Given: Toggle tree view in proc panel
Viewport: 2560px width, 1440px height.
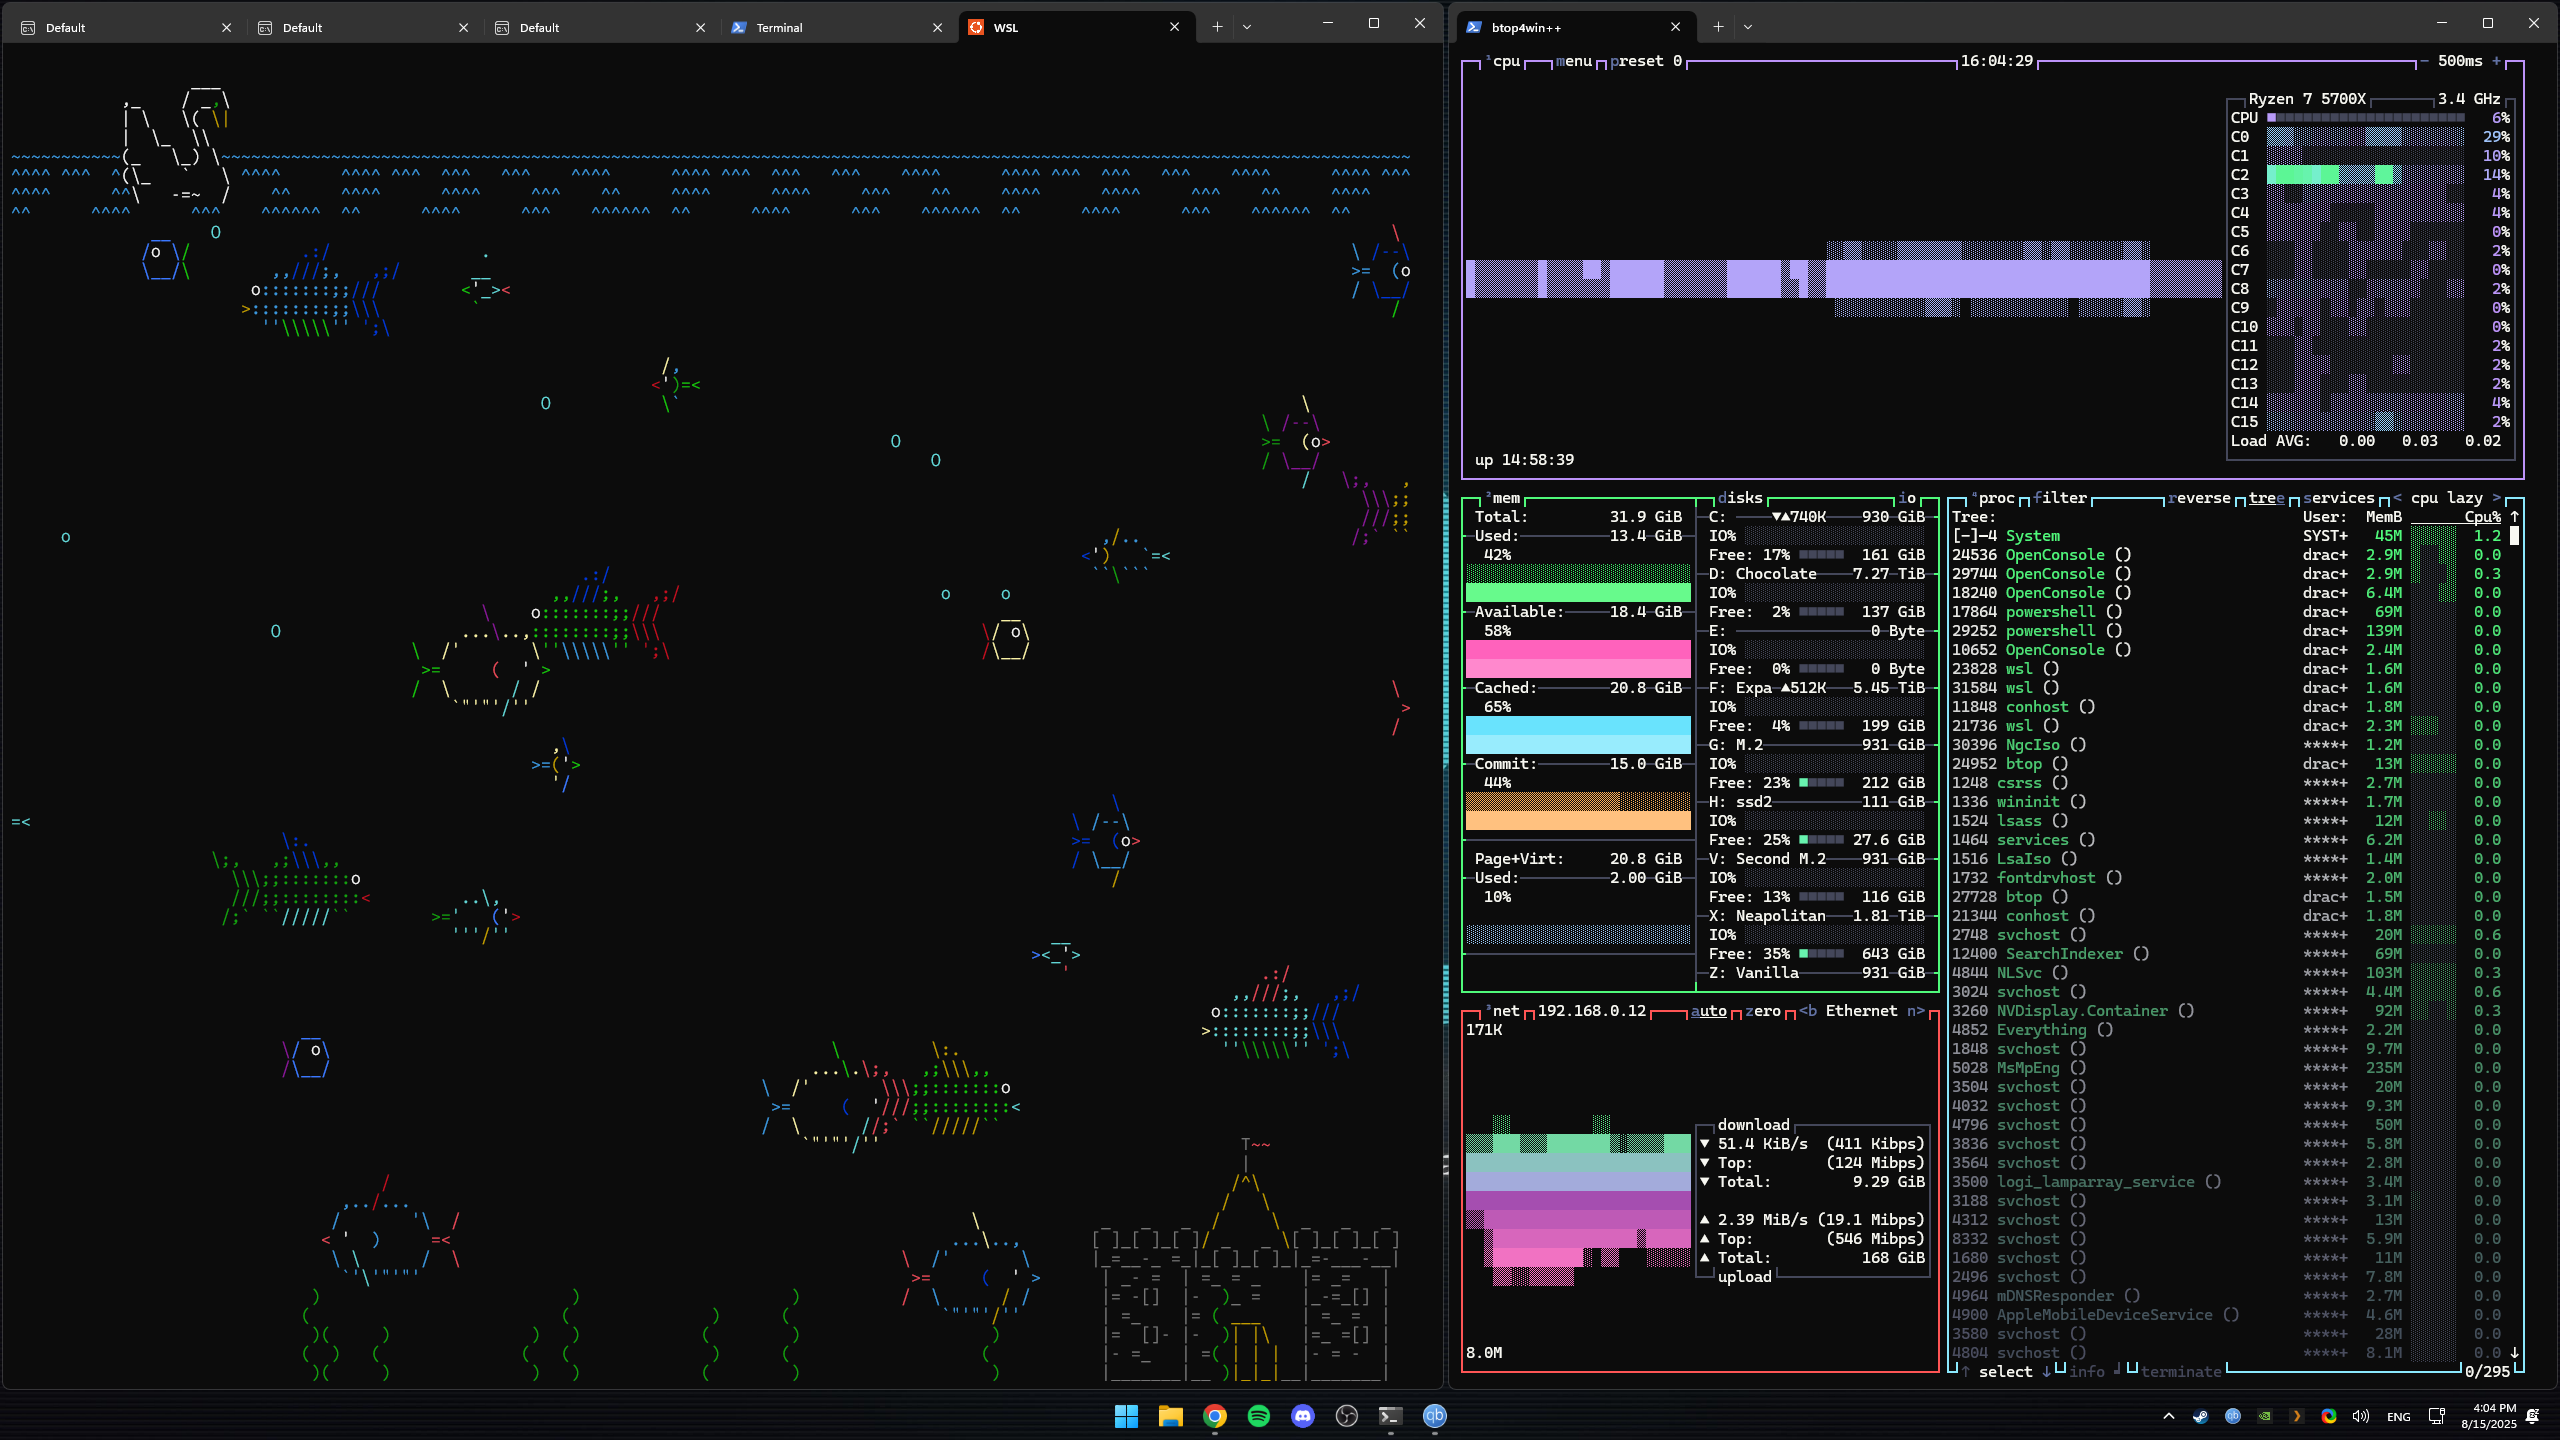Looking at the screenshot, I should 2266,498.
